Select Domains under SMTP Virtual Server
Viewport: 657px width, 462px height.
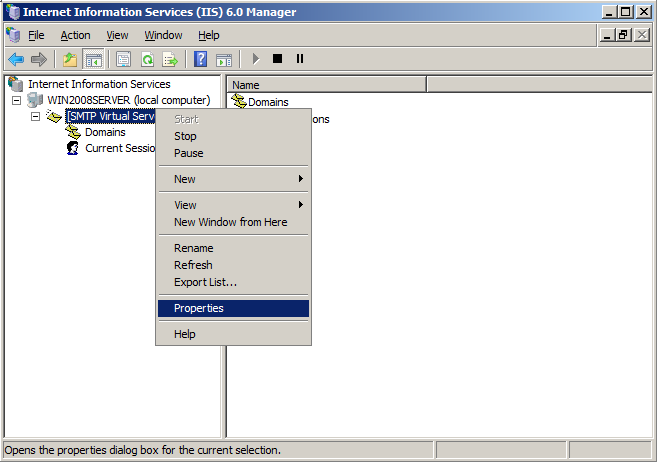[105, 132]
